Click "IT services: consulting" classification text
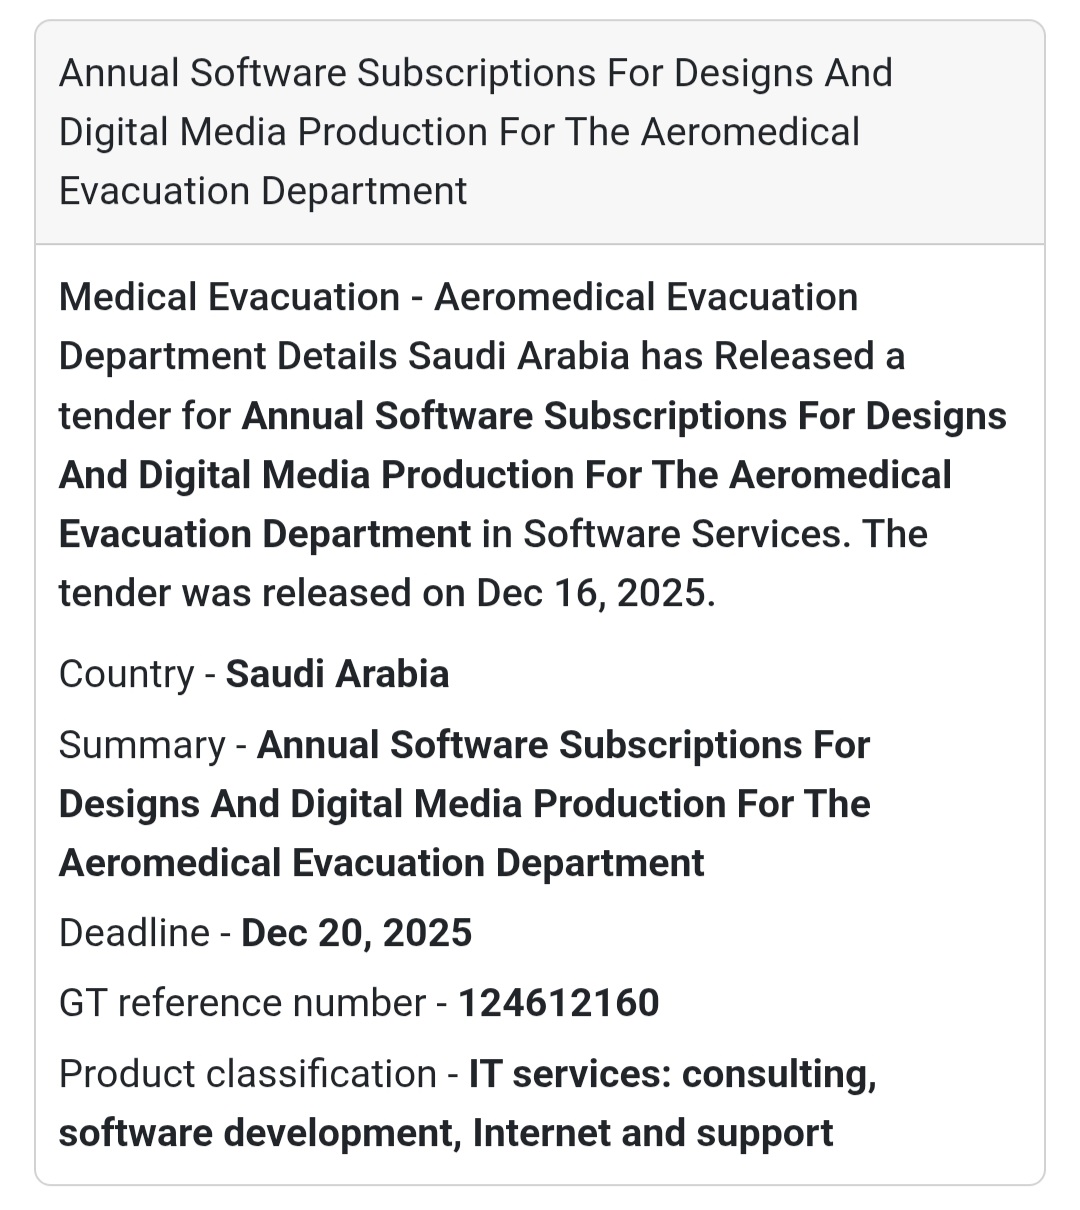 click(x=672, y=1074)
